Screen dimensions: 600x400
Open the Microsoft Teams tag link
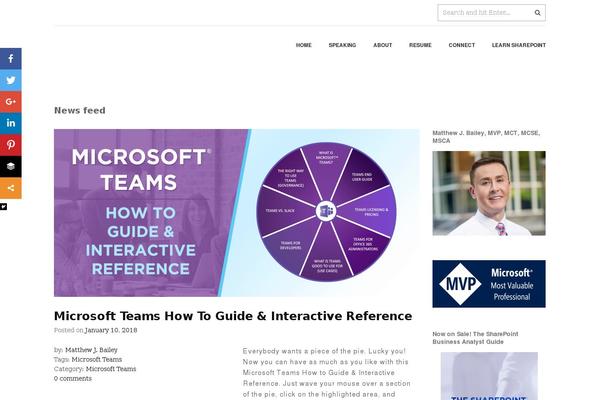tap(96, 359)
